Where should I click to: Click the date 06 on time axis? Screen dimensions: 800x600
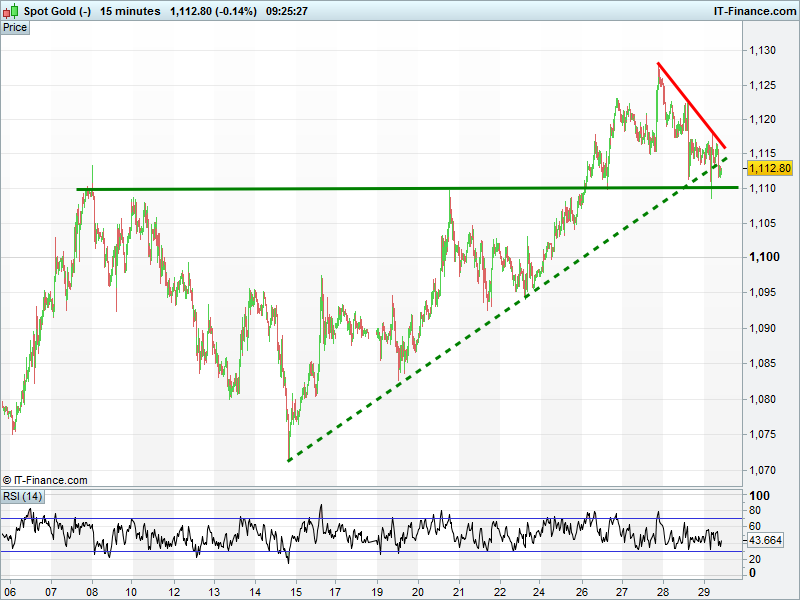pos(10,590)
